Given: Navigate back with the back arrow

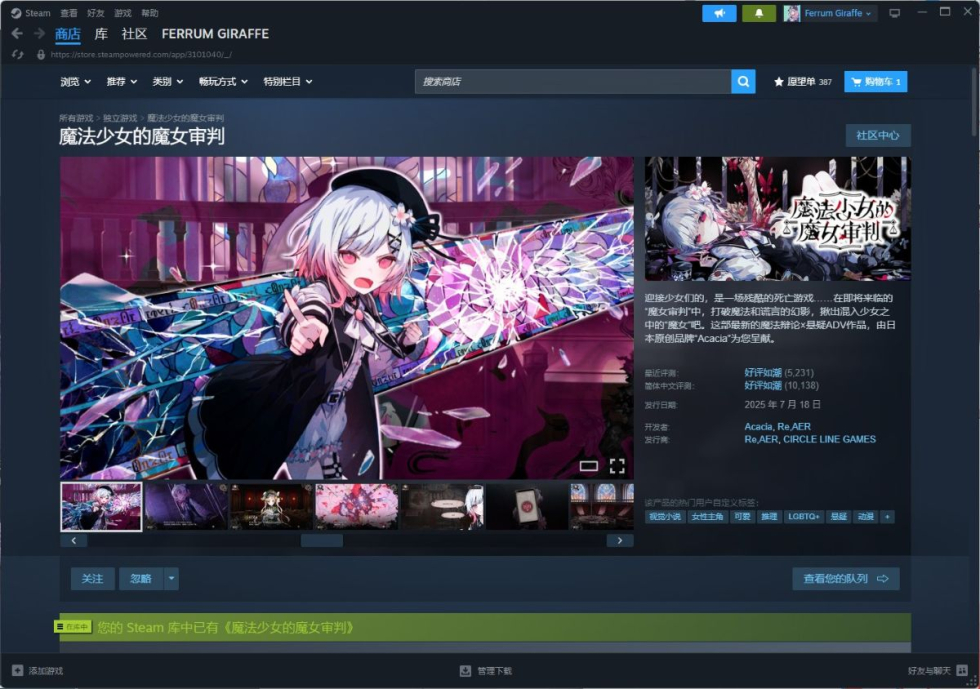Looking at the screenshot, I should pyautogui.click(x=18, y=33).
